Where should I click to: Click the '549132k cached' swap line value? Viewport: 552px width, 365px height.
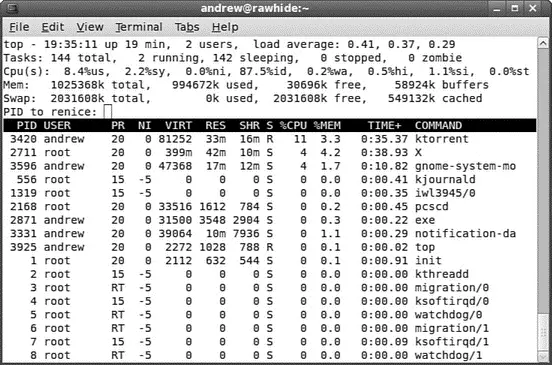[435, 99]
